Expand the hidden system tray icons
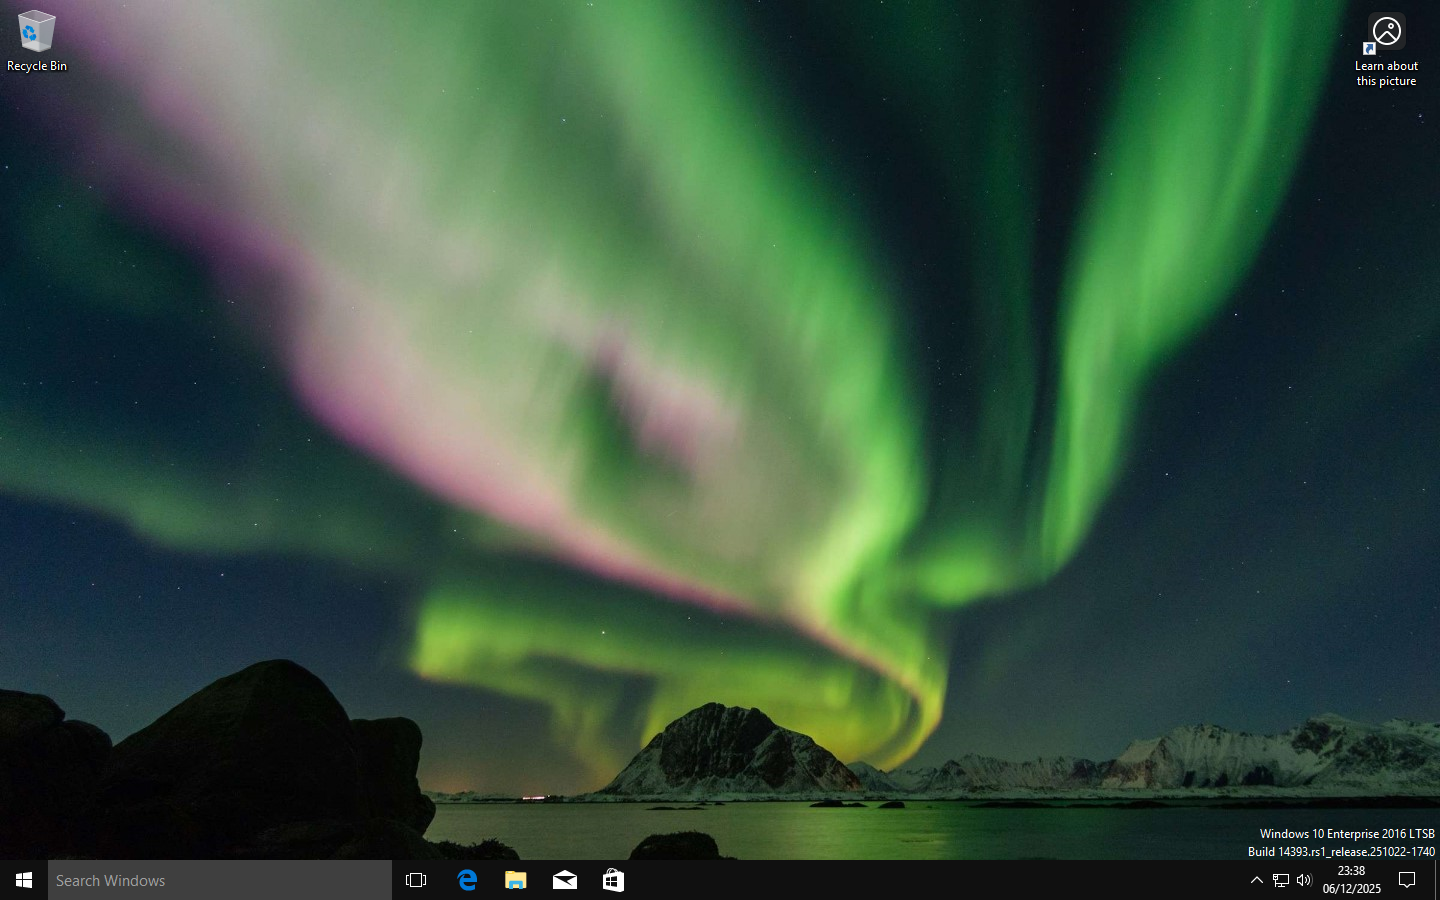Image resolution: width=1440 pixels, height=900 pixels. pos(1257,880)
